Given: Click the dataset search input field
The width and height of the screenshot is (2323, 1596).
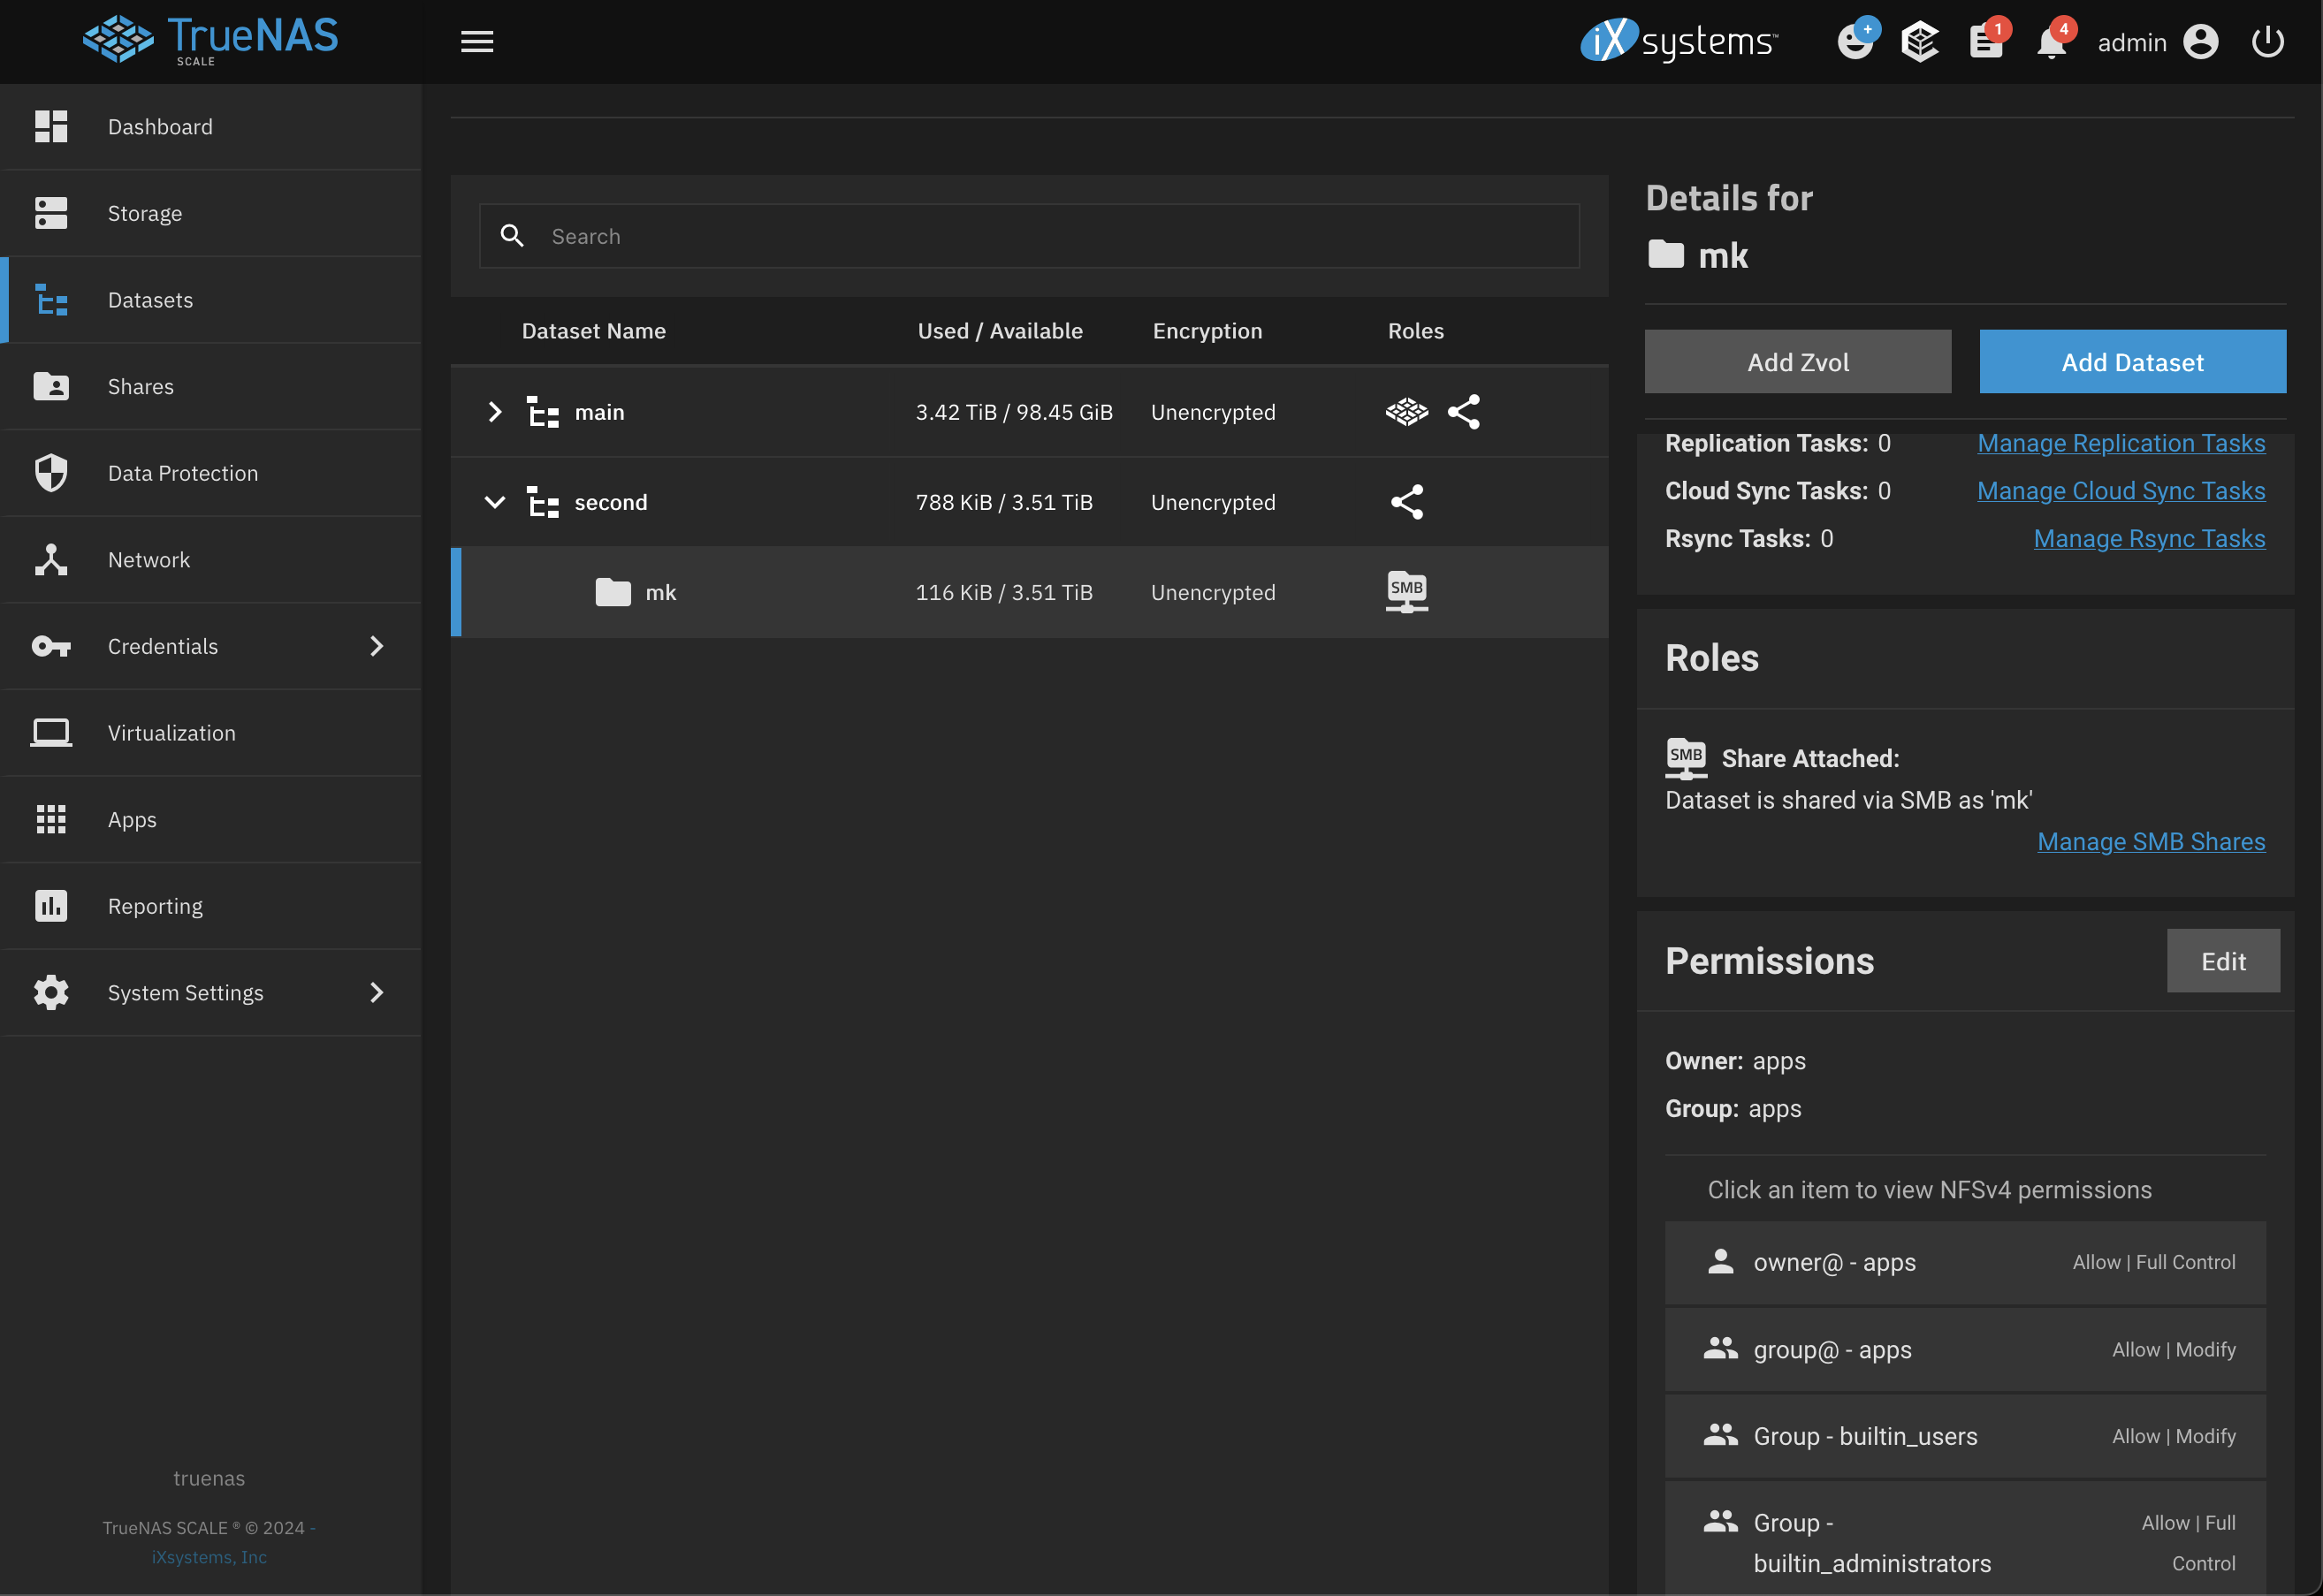Looking at the screenshot, I should tap(1029, 235).
